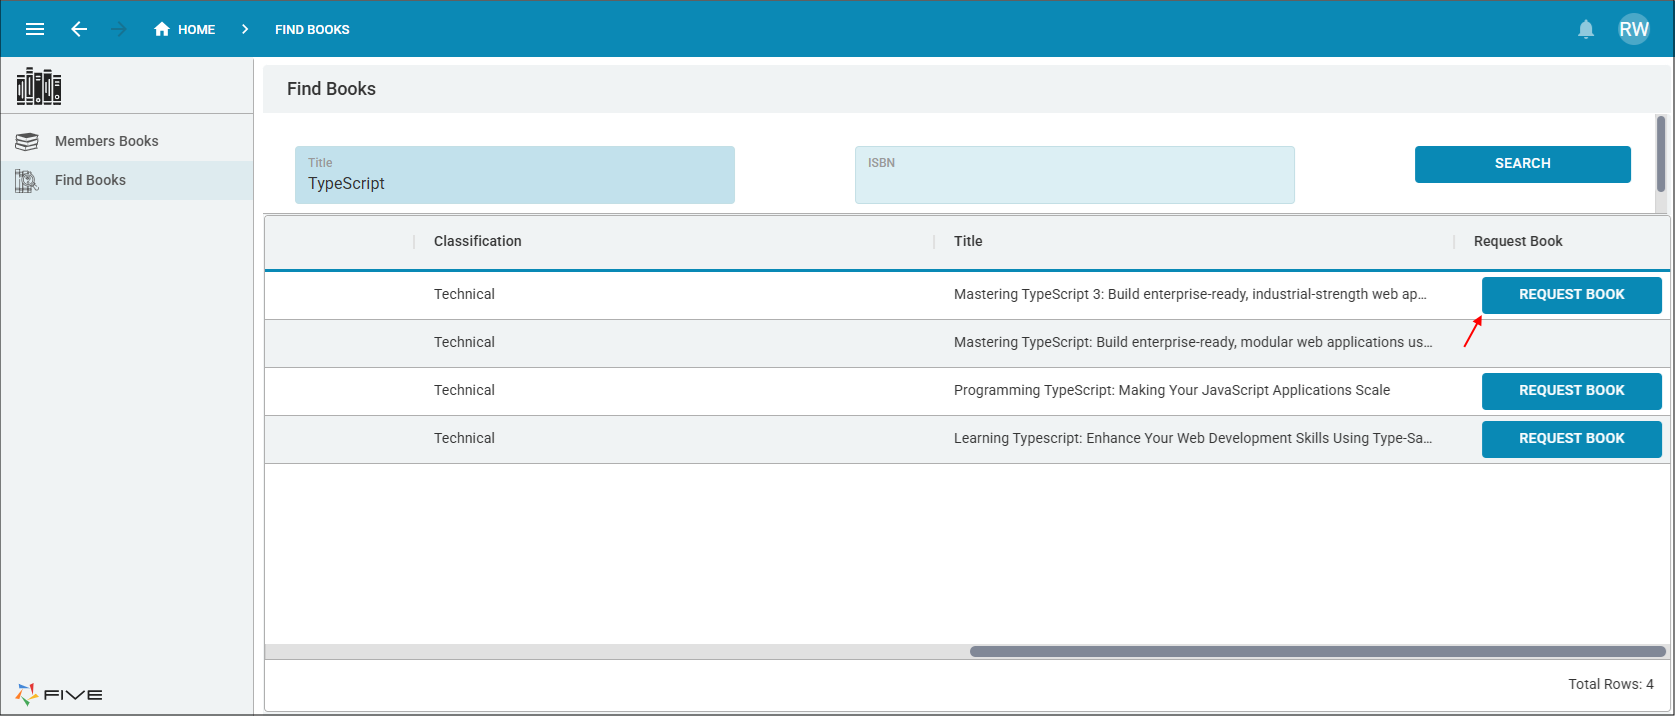Viewport: 1675px width, 716px height.
Task: Select Find Books in the sidebar
Action: pyautogui.click(x=127, y=180)
